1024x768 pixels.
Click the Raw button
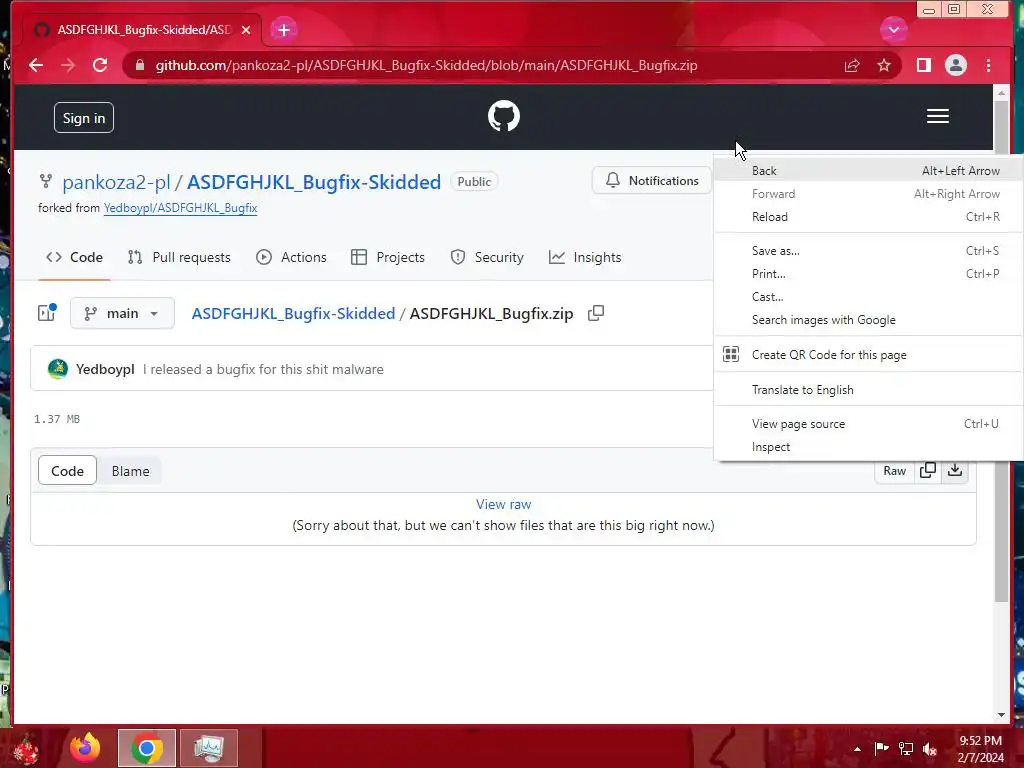[894, 471]
